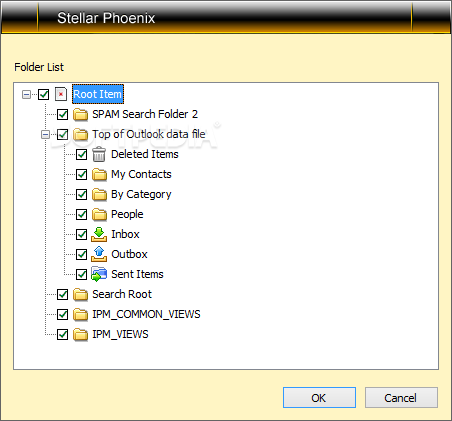The image size is (452, 421).
Task: Disable the IPM_COMMON_VIEWS checkbox
Action: 62,314
